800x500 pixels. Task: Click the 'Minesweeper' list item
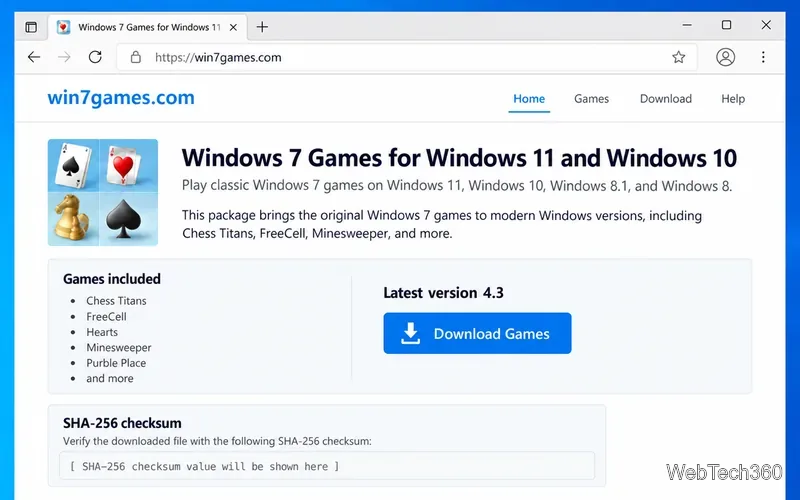119,347
